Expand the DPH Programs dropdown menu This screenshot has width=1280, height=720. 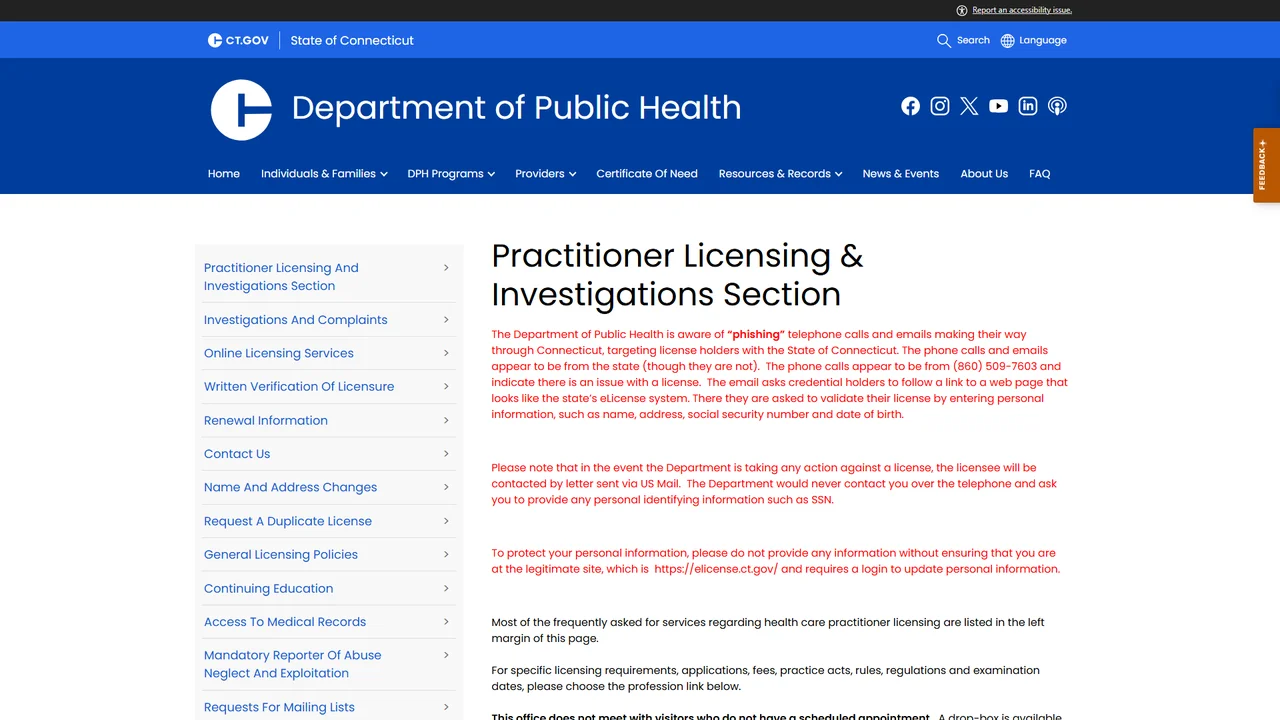451,174
